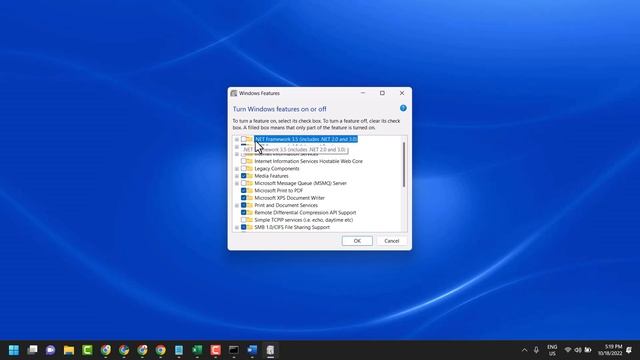Click the microphone tray icon
This screenshot has height=360, width=640.
click(x=536, y=350)
